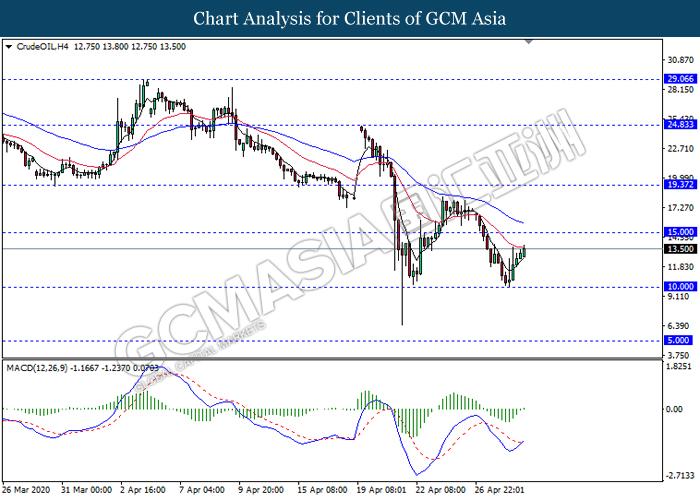Screen dimensions: 700x500
Task: Click the 17.270 price axis value
Action: (680, 208)
